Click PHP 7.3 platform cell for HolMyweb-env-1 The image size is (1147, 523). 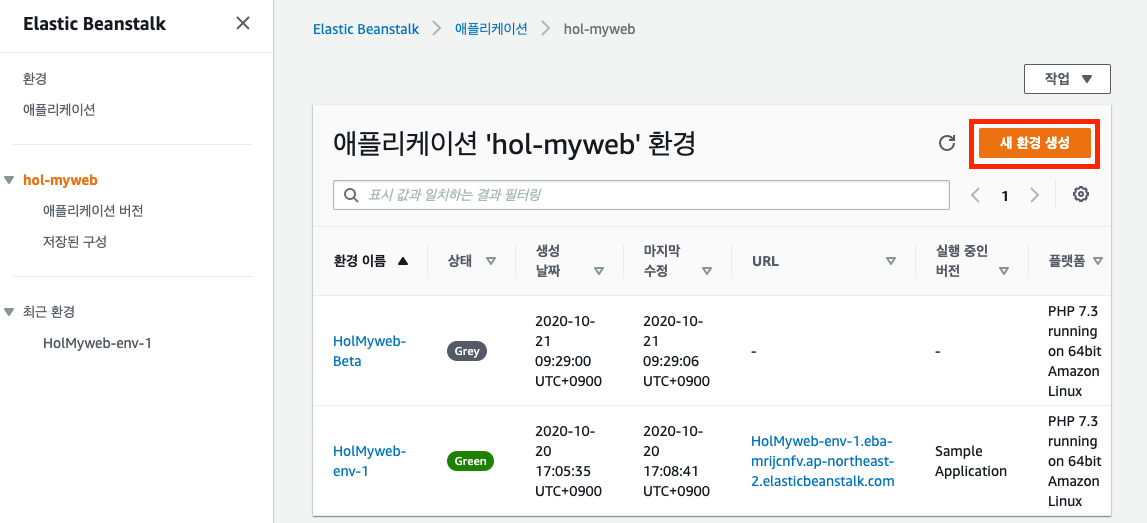(x=1075, y=461)
